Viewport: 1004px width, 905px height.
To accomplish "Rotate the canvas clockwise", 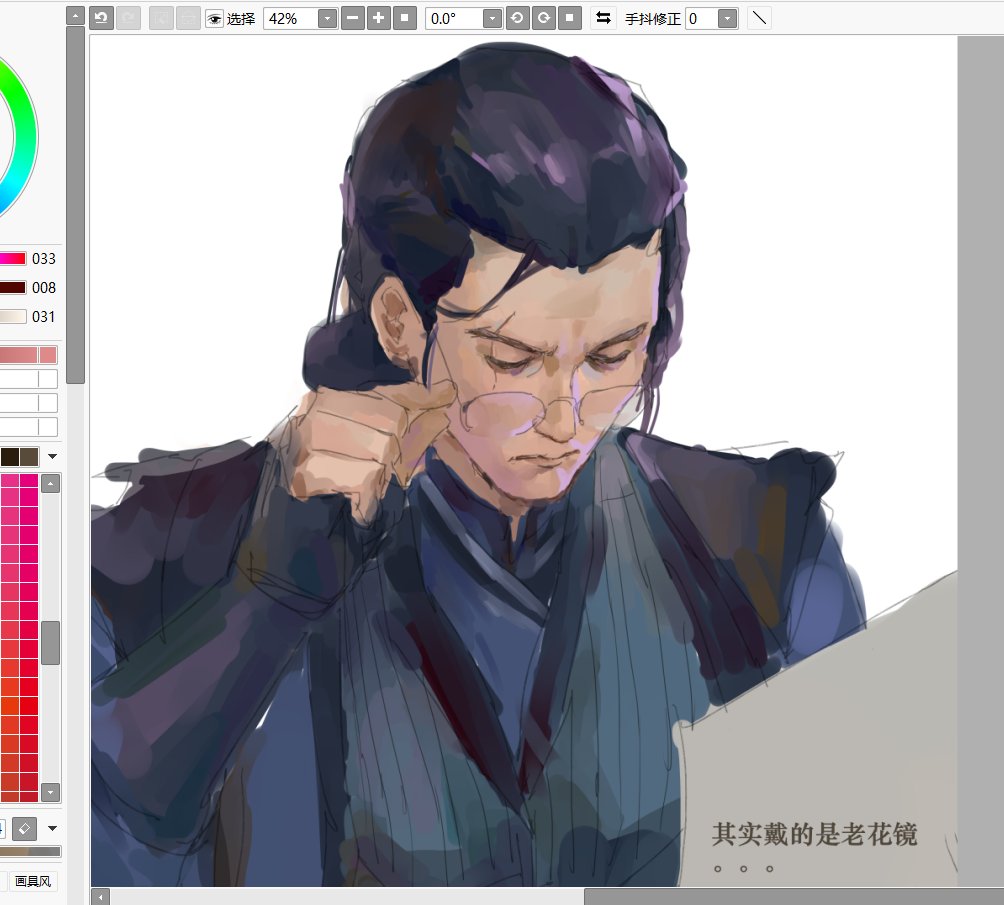I will point(544,18).
